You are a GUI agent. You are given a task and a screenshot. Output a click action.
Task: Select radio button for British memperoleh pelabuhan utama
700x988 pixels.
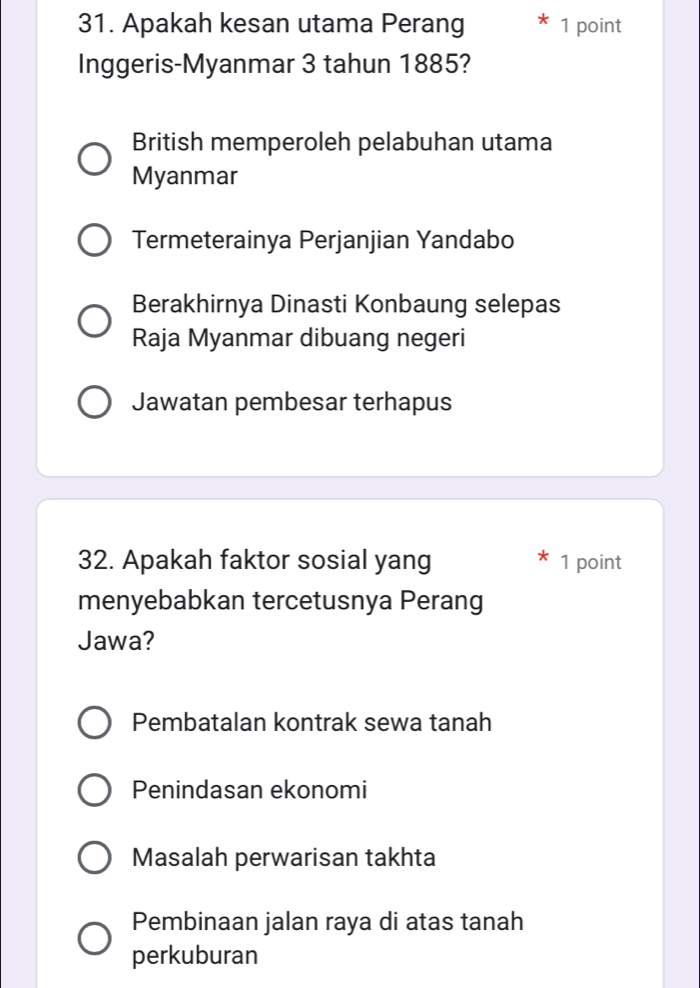[x=95, y=159]
